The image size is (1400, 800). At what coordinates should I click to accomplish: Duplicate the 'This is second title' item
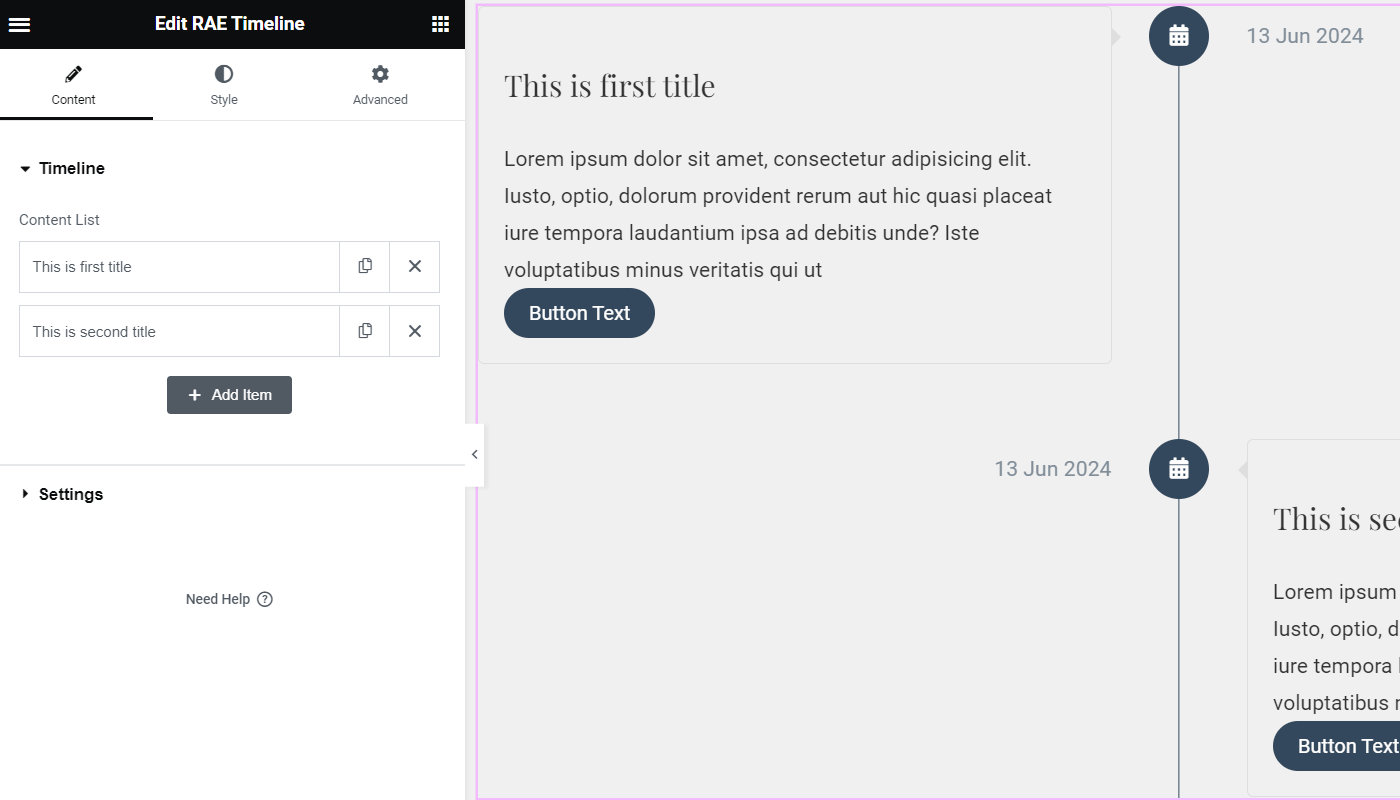point(365,331)
